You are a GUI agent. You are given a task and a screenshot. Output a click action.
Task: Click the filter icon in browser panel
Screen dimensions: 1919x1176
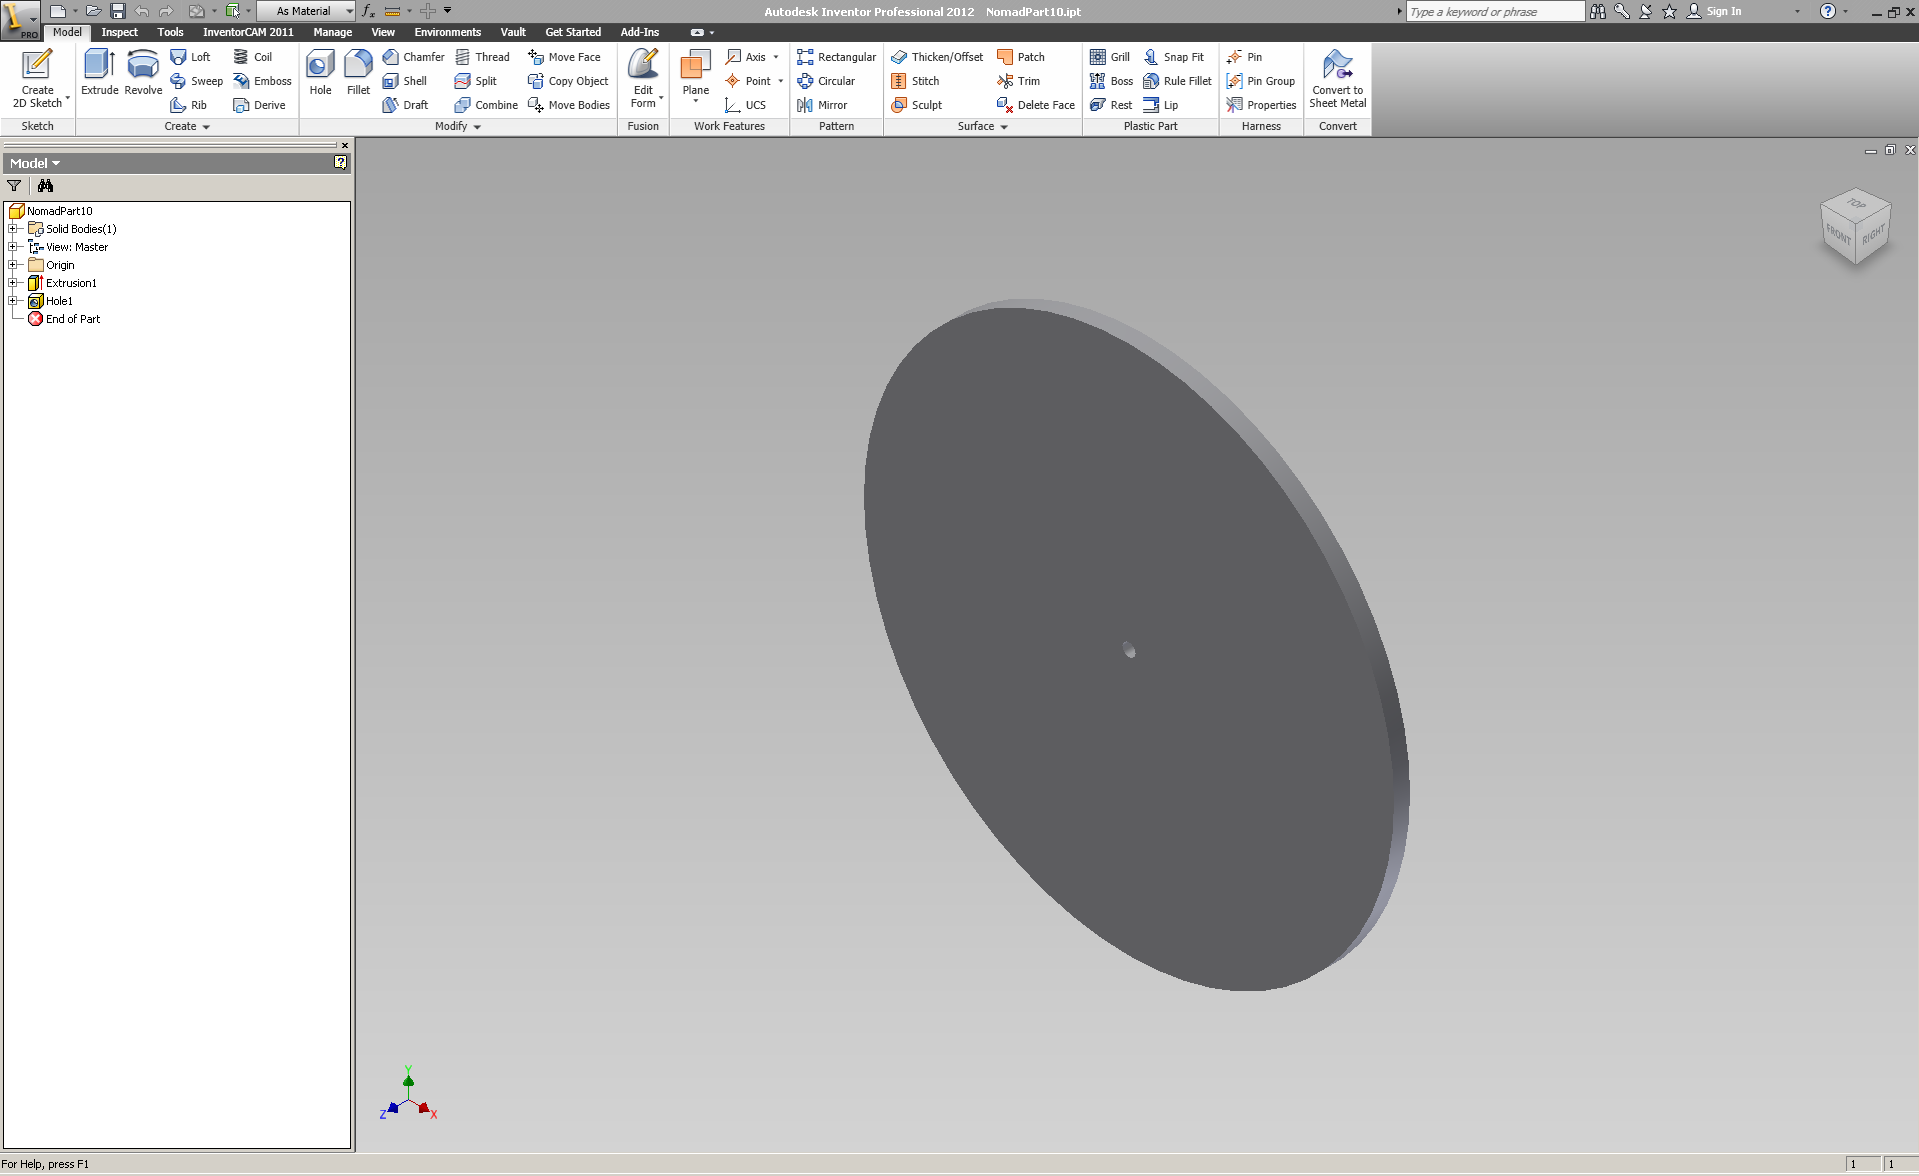click(14, 186)
